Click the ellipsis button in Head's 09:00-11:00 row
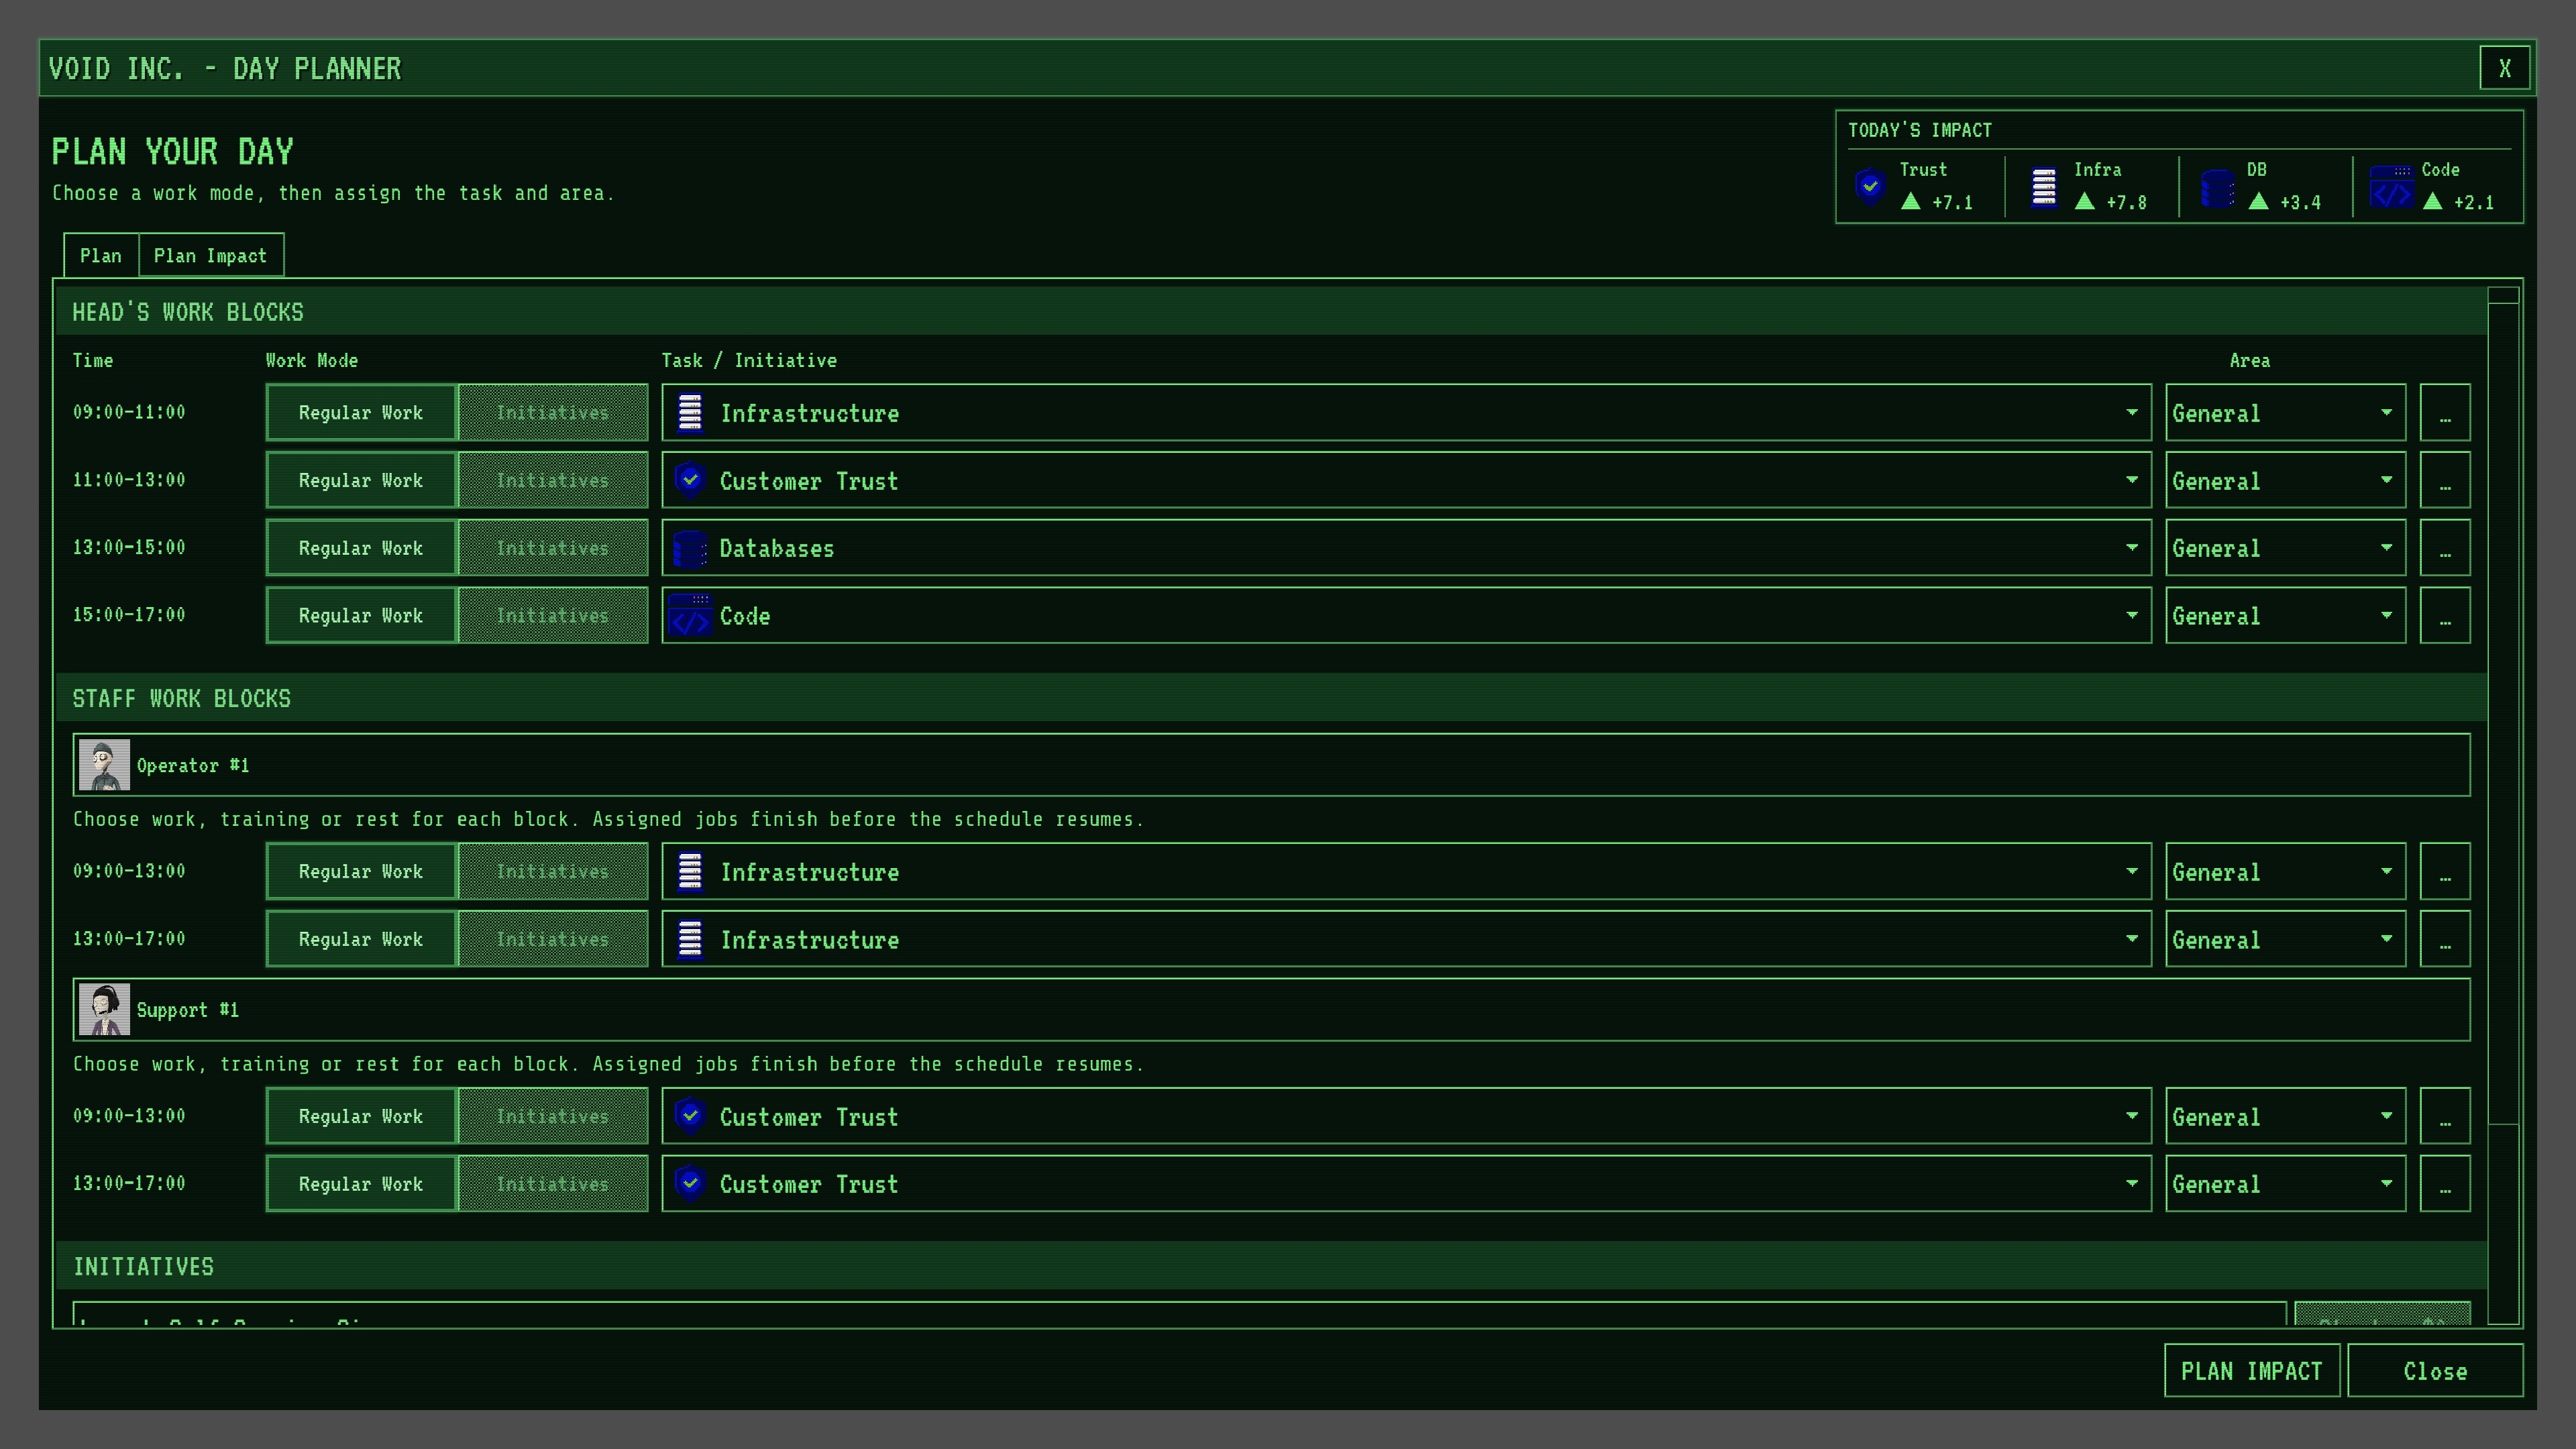Viewport: 2576px width, 1449px height. pyautogui.click(x=2445, y=413)
